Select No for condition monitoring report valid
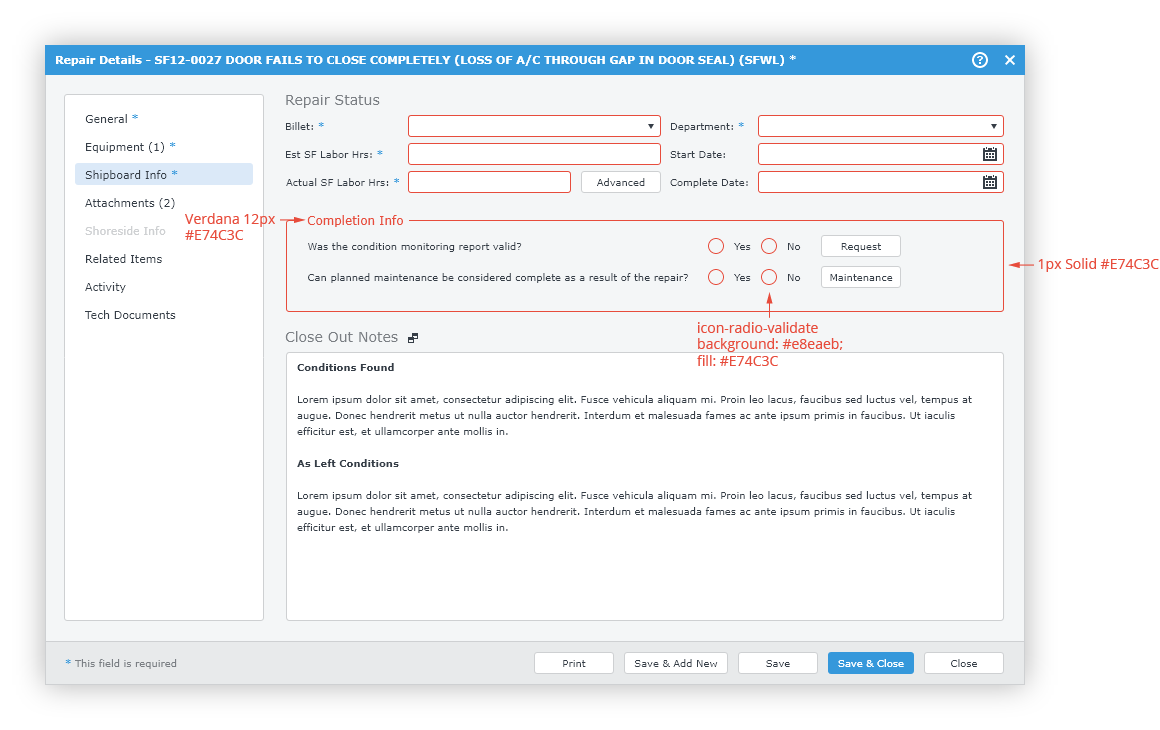 click(x=769, y=246)
